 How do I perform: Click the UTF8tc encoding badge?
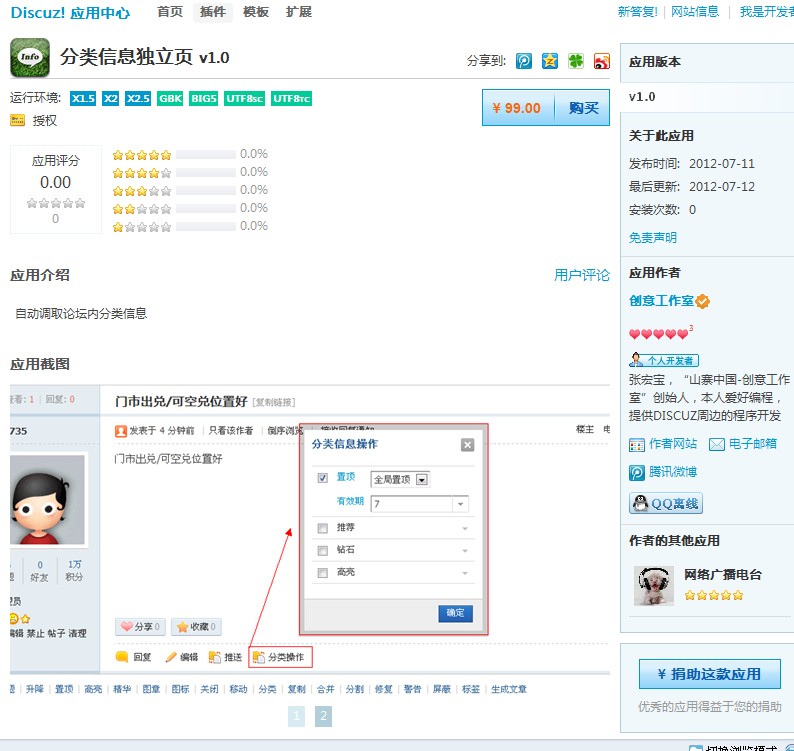291,98
